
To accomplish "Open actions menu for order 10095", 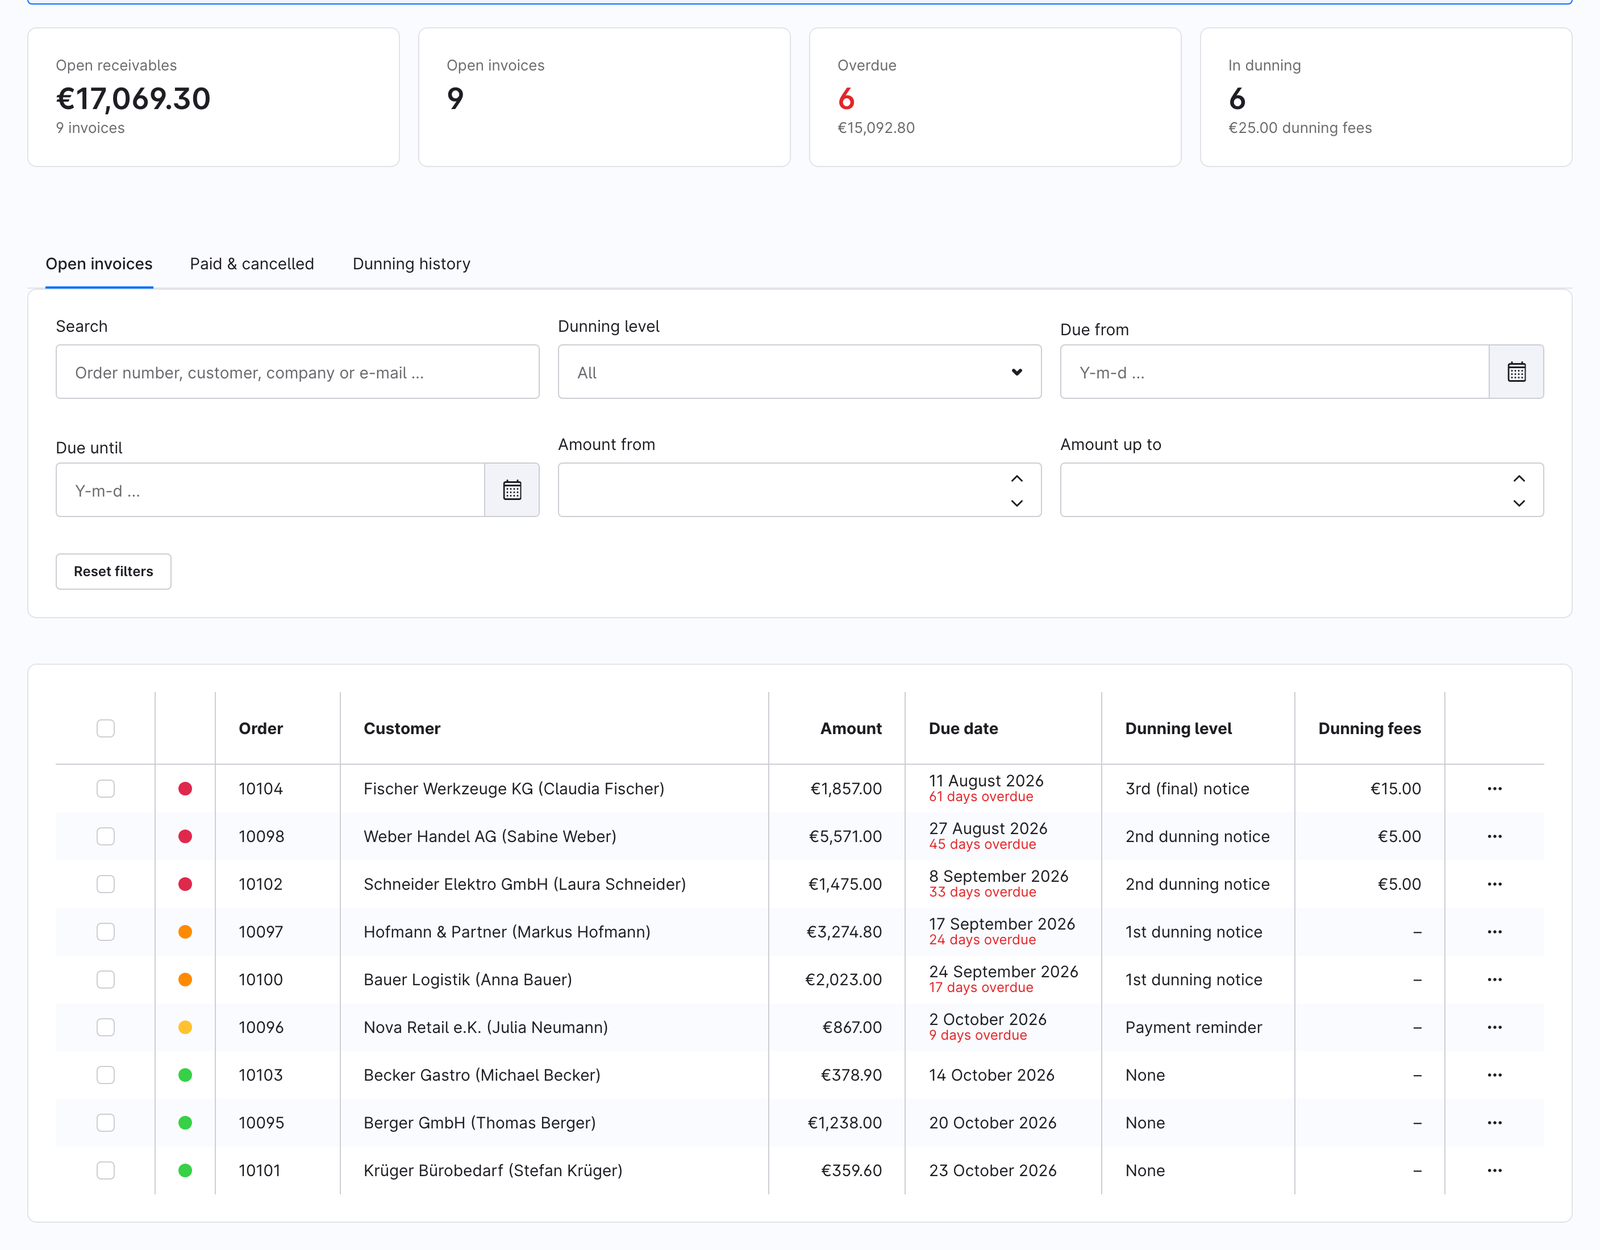I will click(1494, 1123).
